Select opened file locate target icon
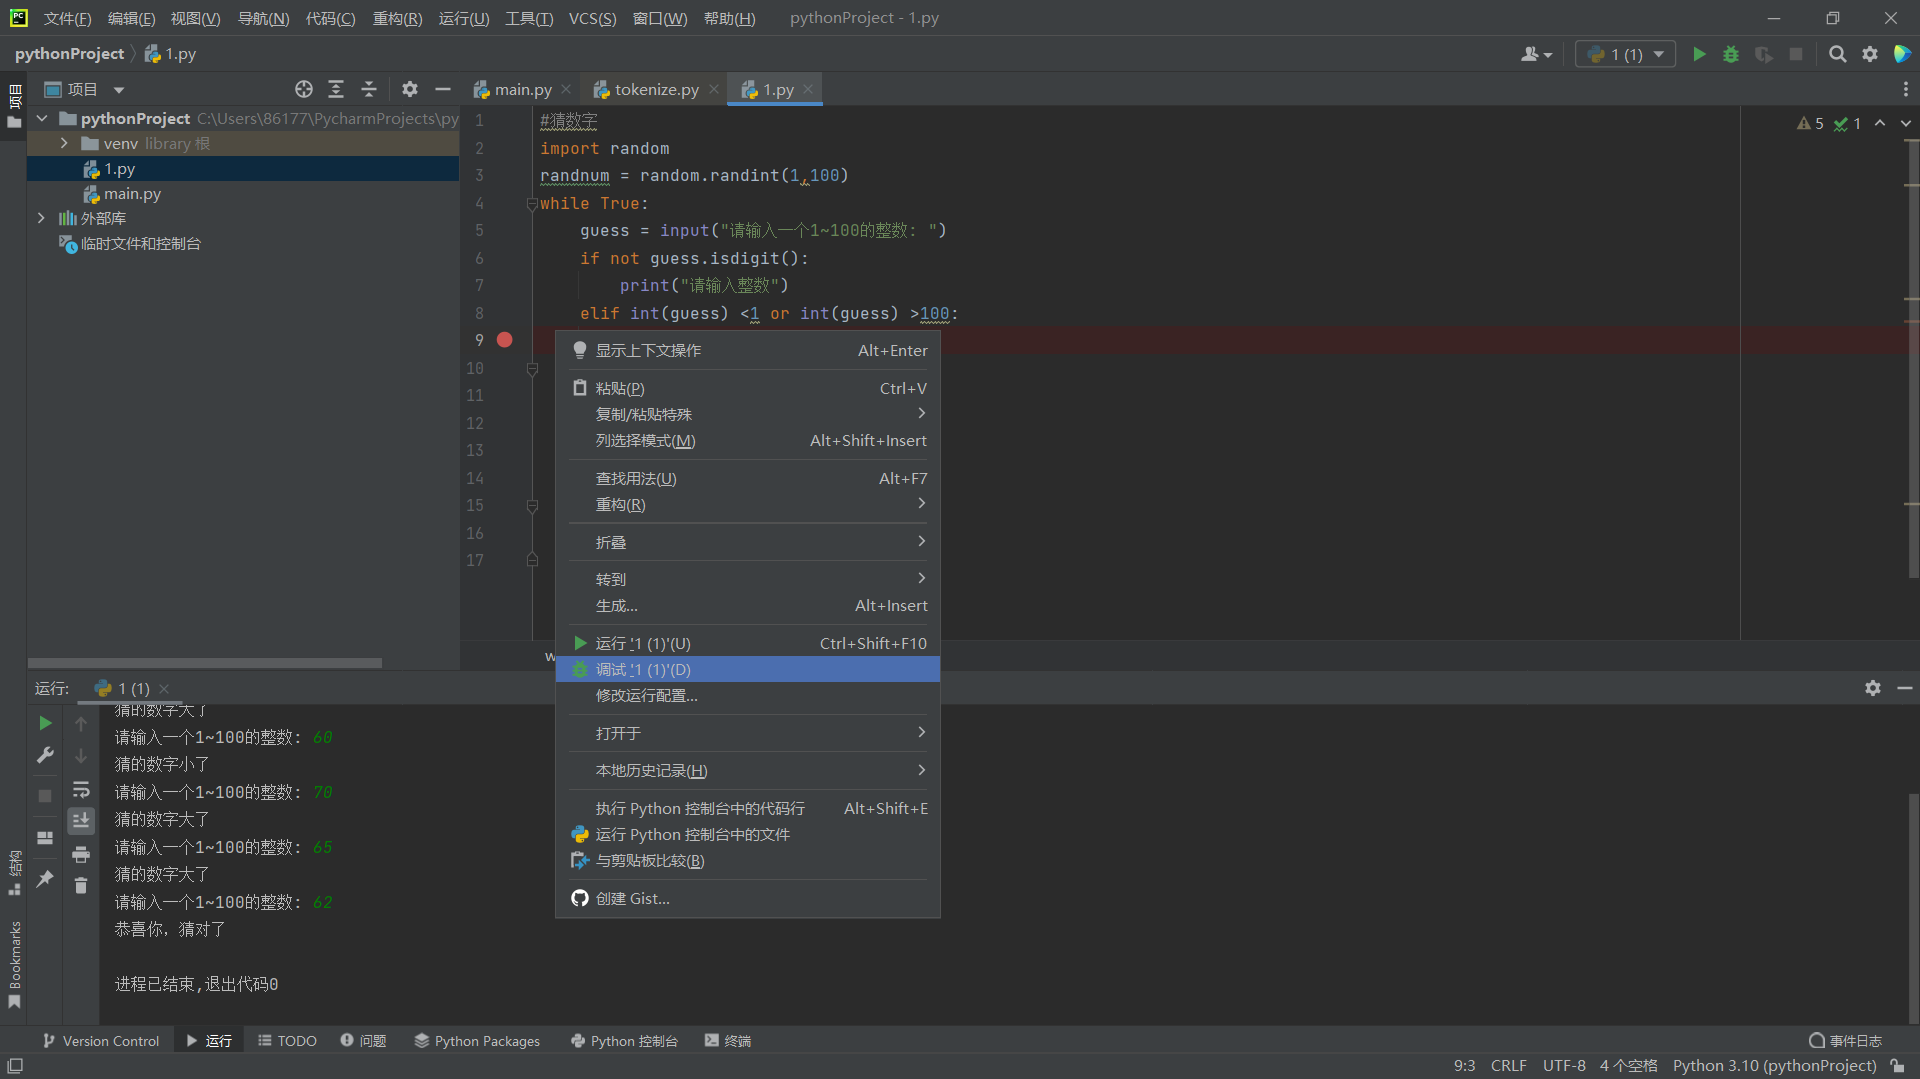This screenshot has width=1920, height=1079. 304,89
